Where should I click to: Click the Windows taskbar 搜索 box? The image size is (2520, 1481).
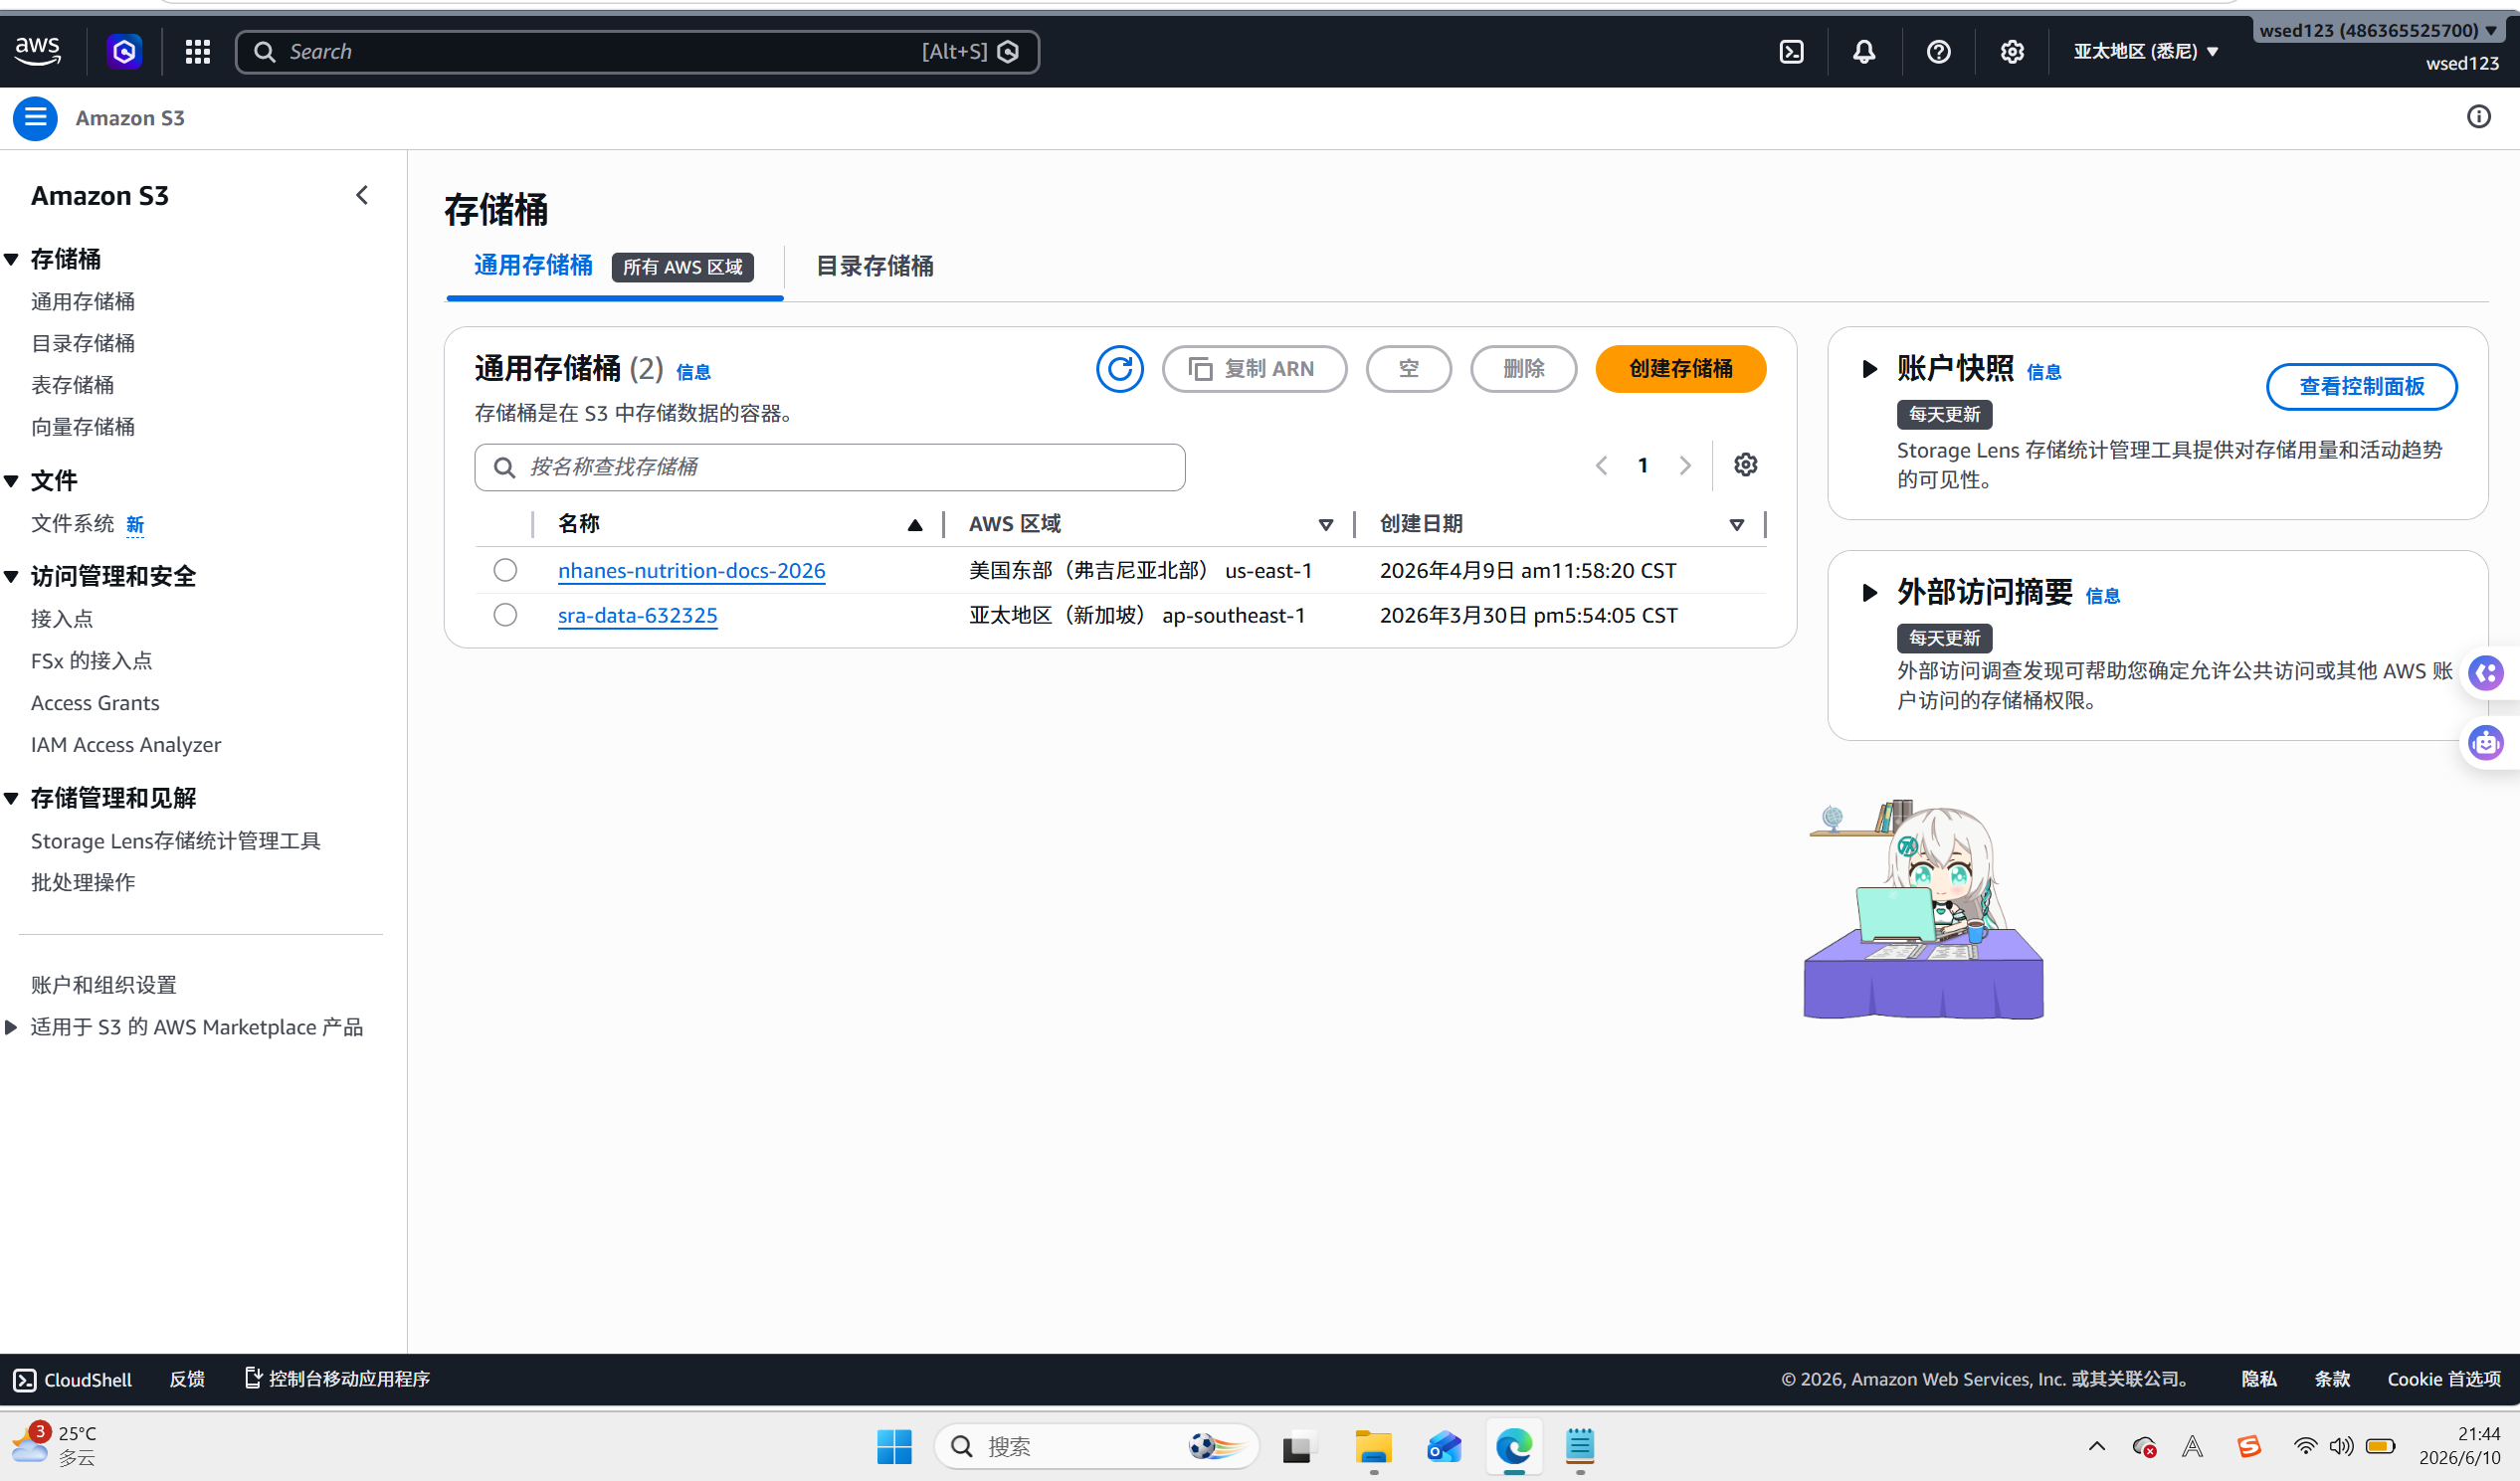[x=1097, y=1446]
